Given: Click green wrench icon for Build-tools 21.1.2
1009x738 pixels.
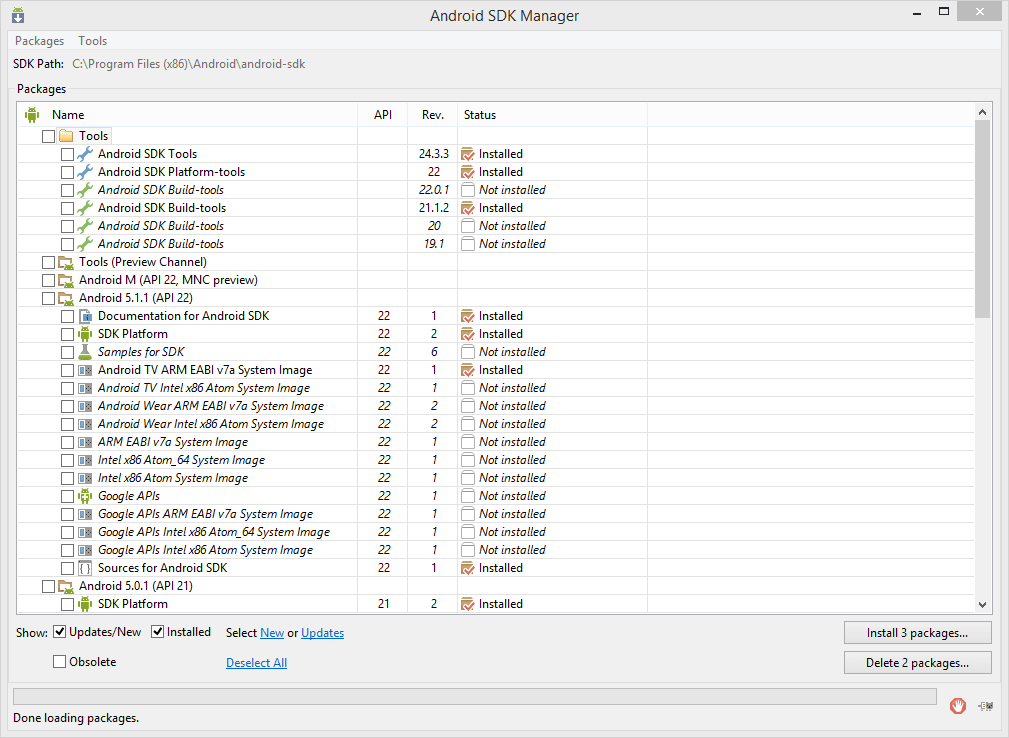Looking at the screenshot, I should coord(85,208).
